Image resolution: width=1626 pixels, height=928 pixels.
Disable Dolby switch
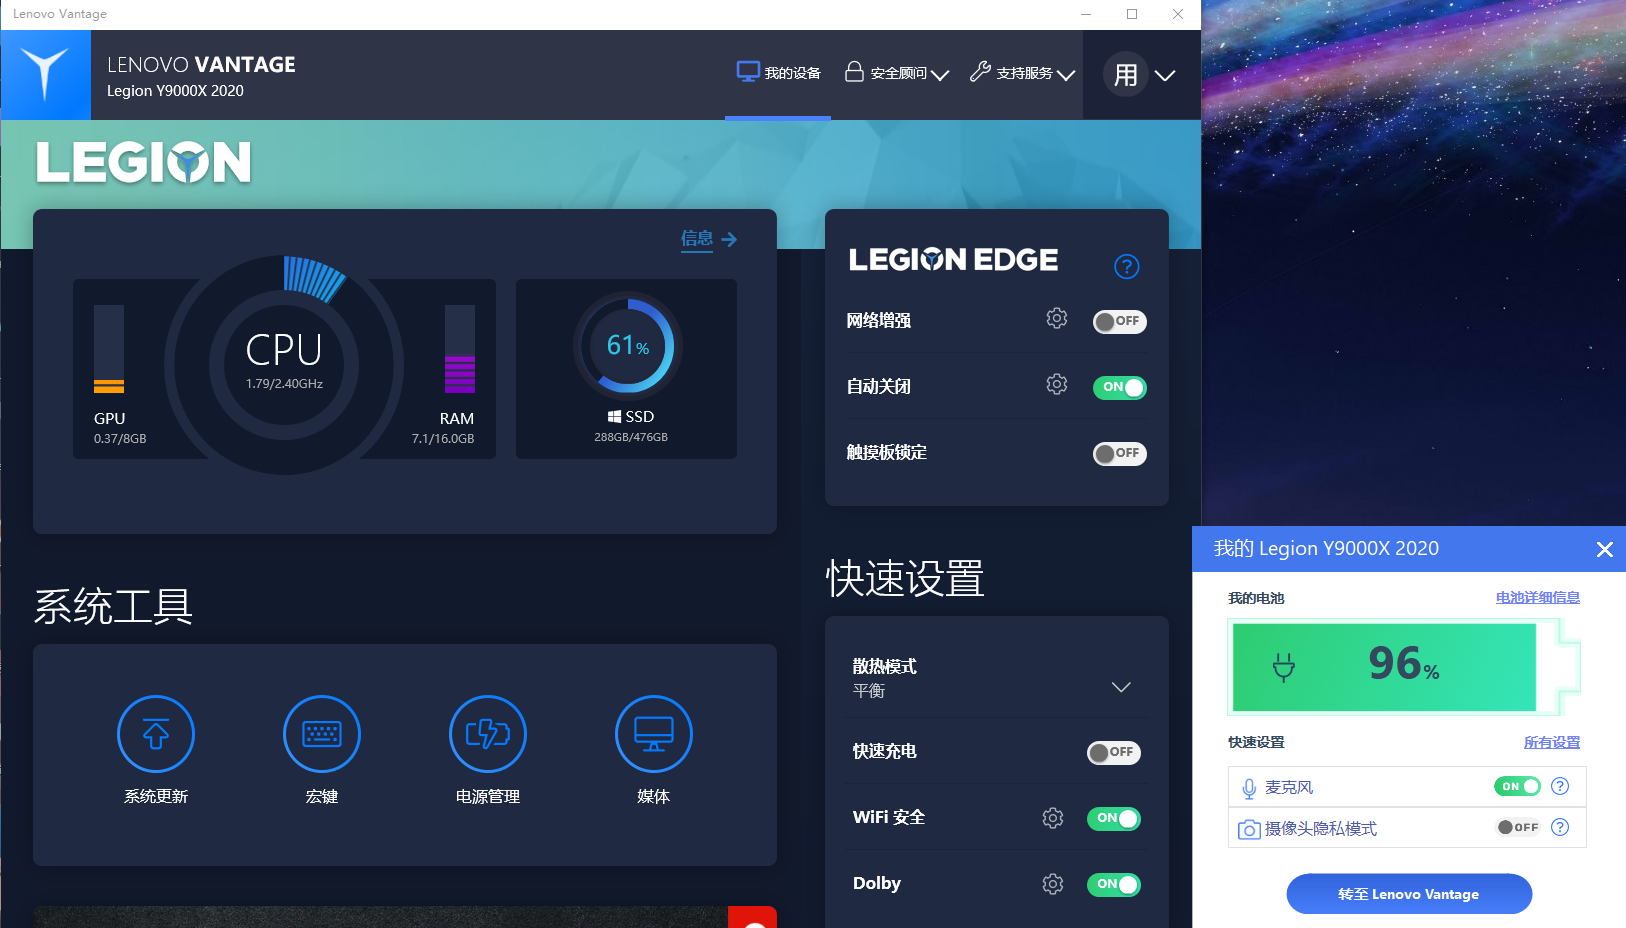tap(1114, 884)
